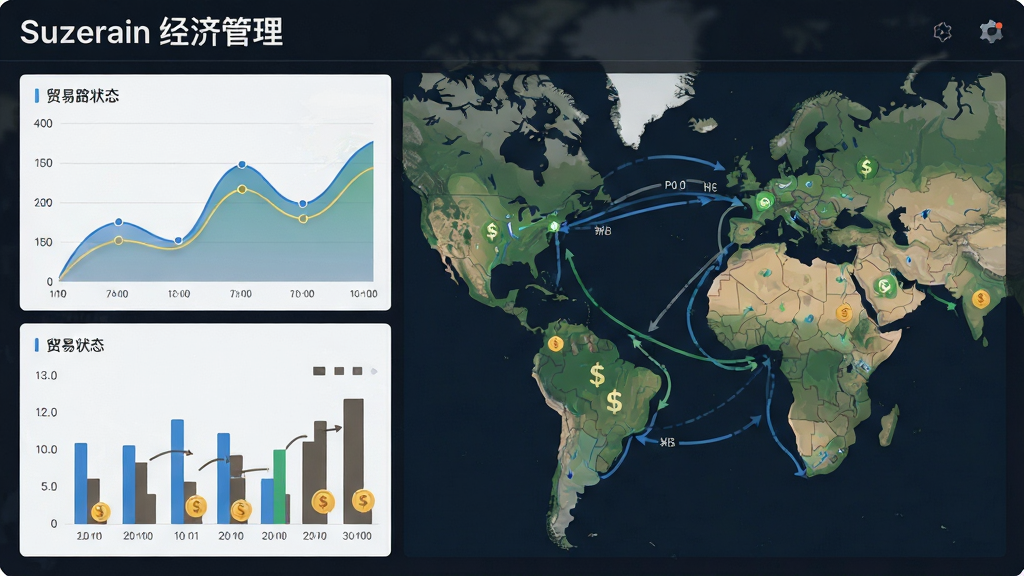Click the gold coin above the 30100 label
The image size is (1024, 576).
click(x=363, y=501)
